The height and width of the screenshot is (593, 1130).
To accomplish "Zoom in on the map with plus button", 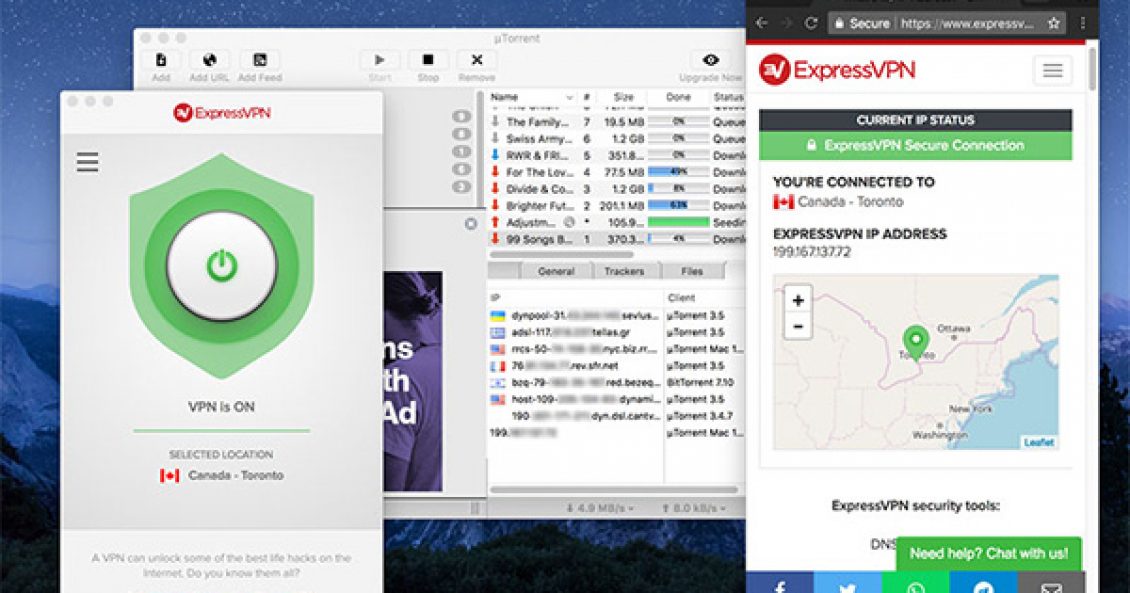I will coord(798,300).
